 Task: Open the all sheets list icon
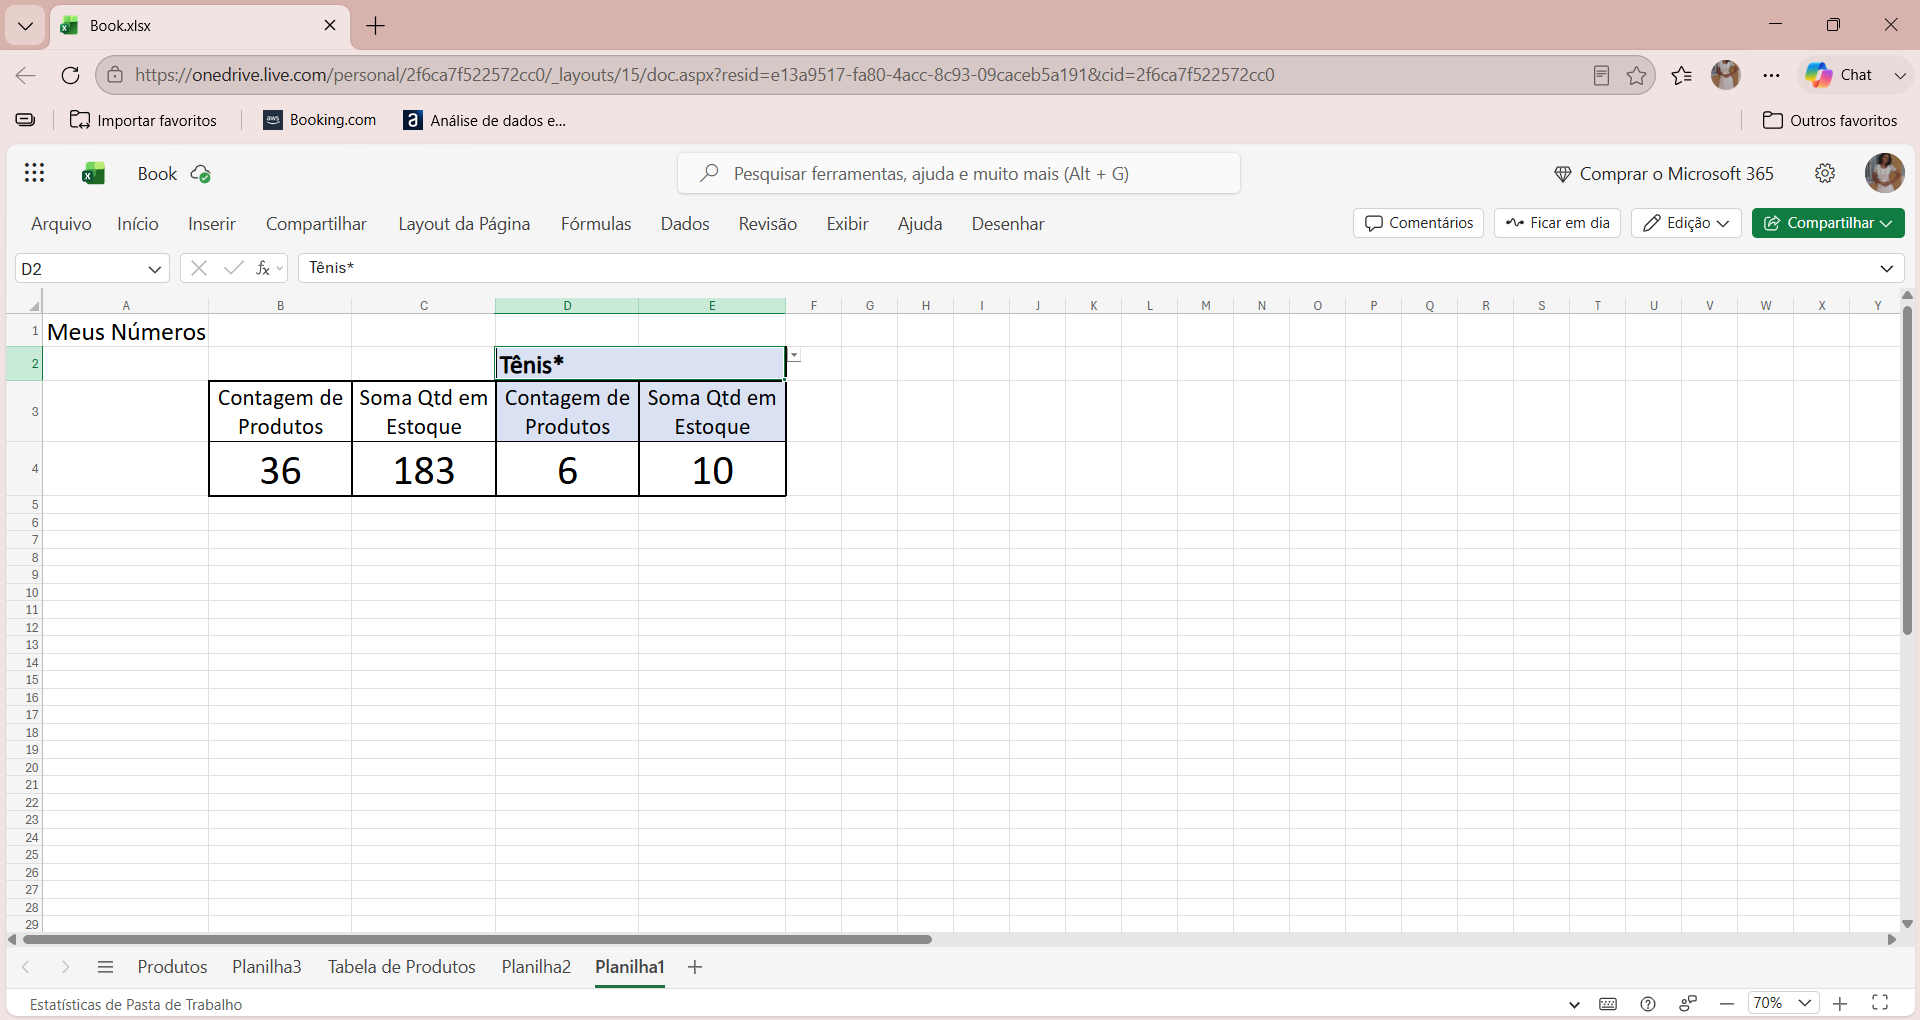(105, 967)
